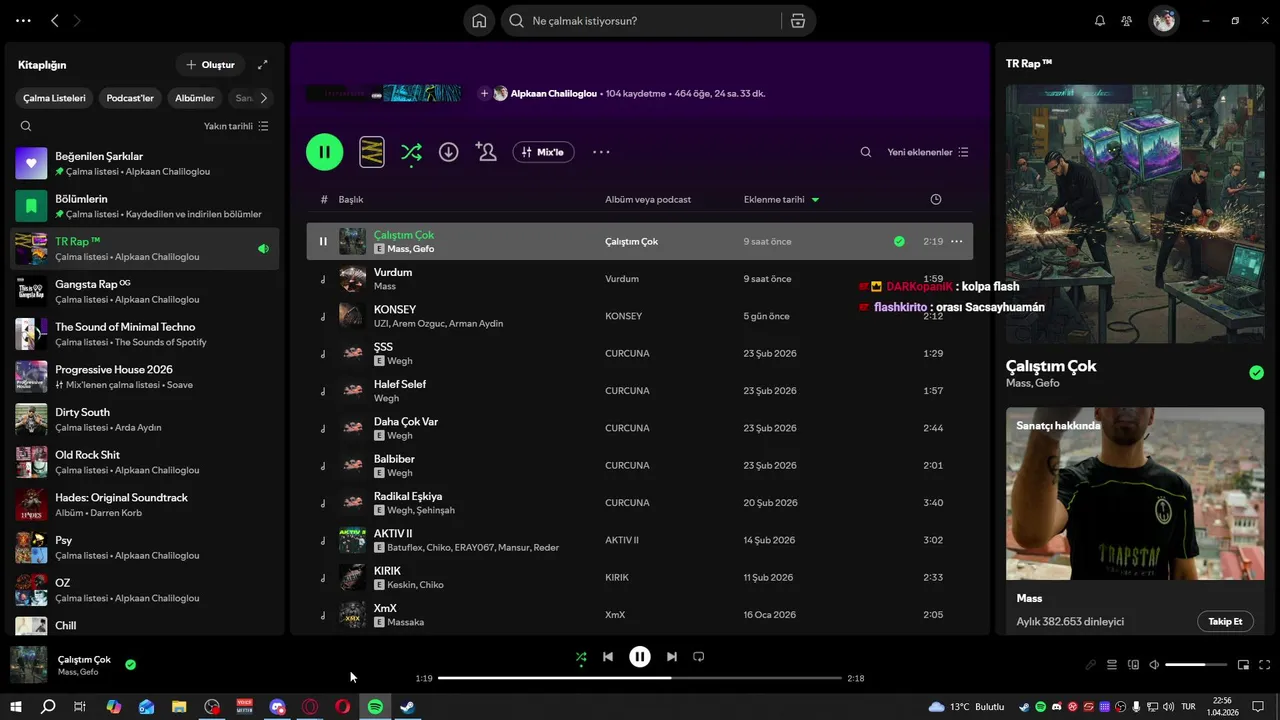The height and width of the screenshot is (720, 1280).
Task: Search within the playlist
Action: [866, 152]
